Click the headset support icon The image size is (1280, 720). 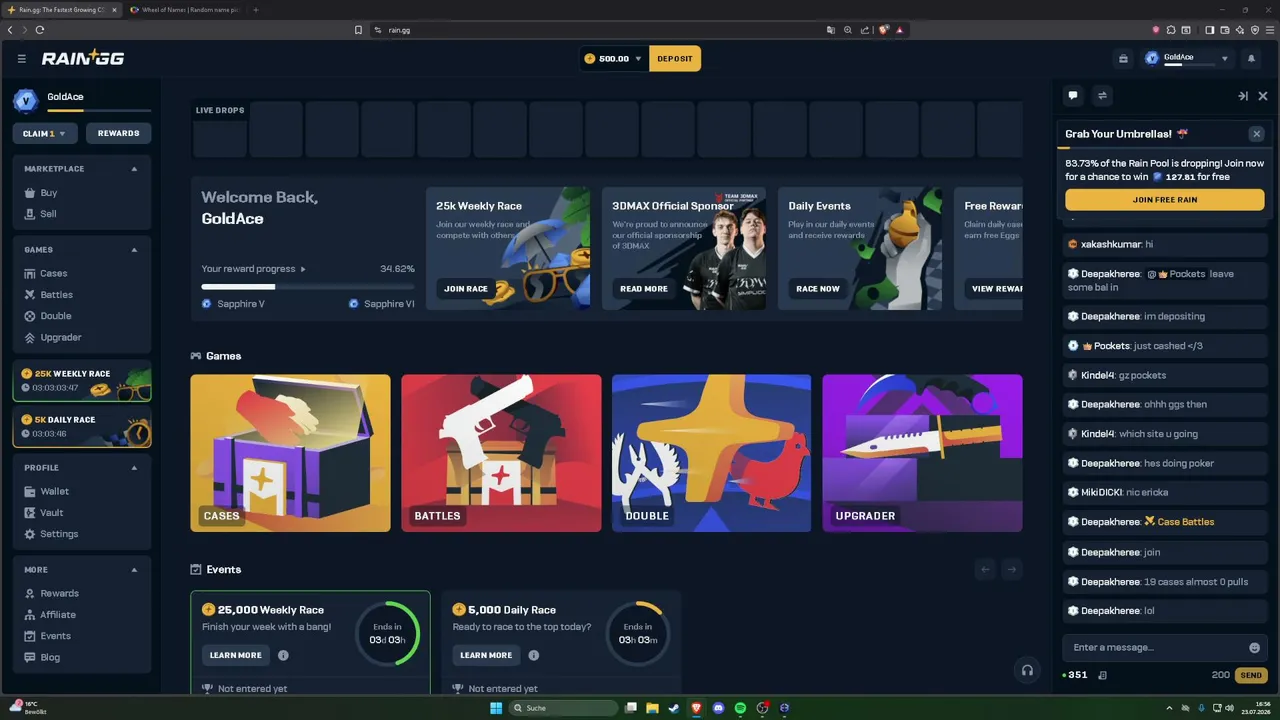tap(1027, 670)
